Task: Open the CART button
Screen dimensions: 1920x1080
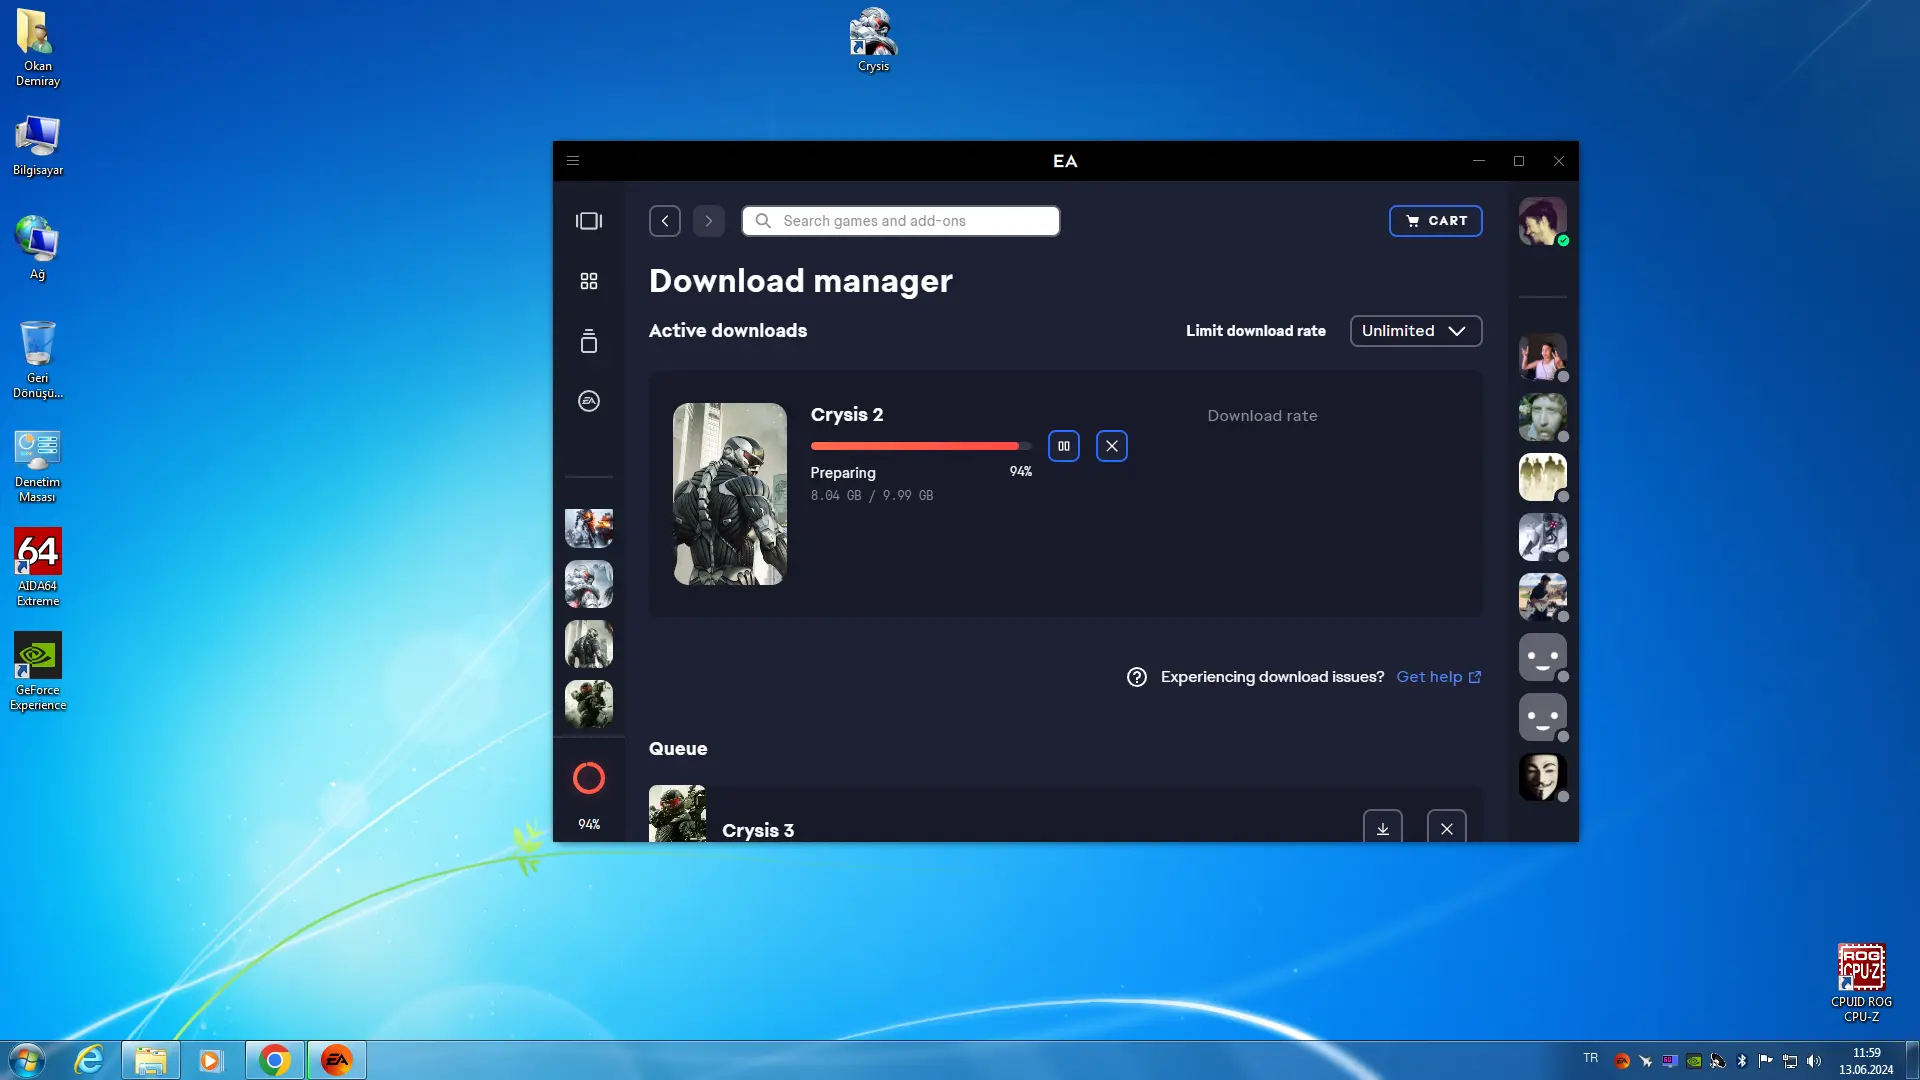Action: [1436, 221]
